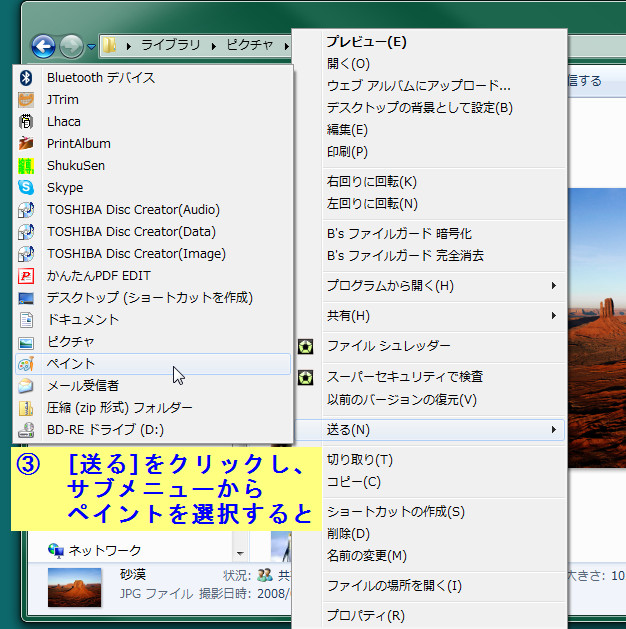Screen dimensions: 626x629
Task: Select プロパティ(R) from context menu
Action: tap(365, 615)
